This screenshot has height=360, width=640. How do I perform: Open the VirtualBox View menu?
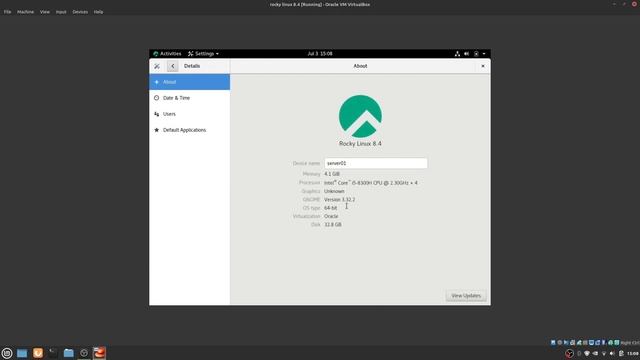point(45,12)
